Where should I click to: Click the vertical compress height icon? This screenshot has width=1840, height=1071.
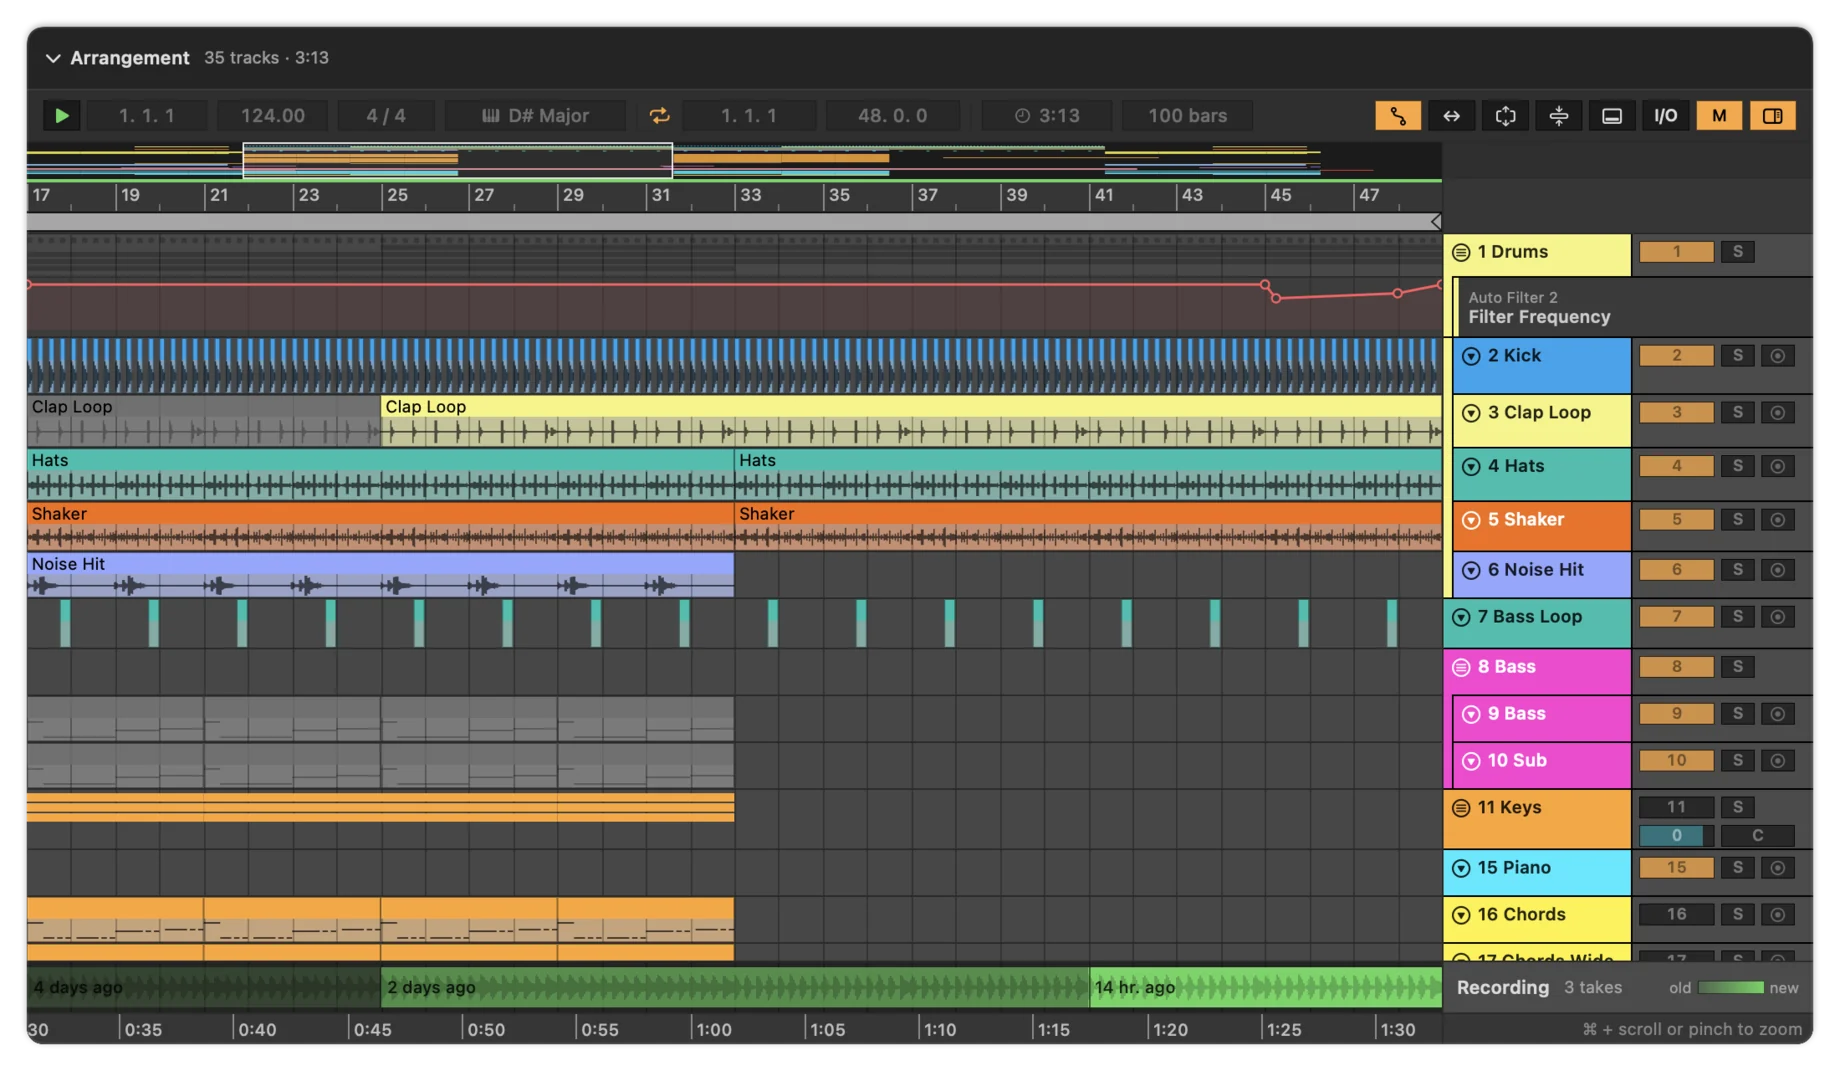tap(1558, 116)
